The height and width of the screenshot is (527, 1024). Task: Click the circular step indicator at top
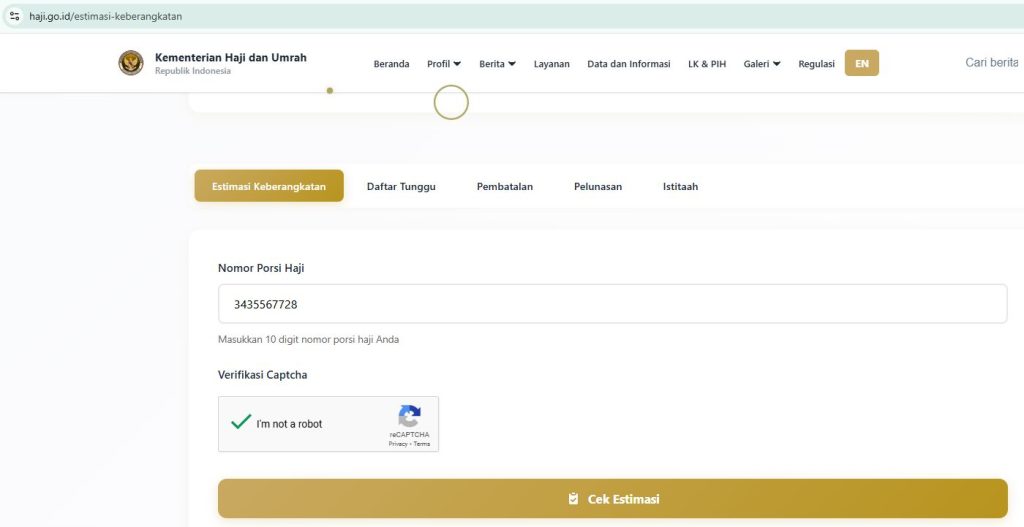pos(451,102)
